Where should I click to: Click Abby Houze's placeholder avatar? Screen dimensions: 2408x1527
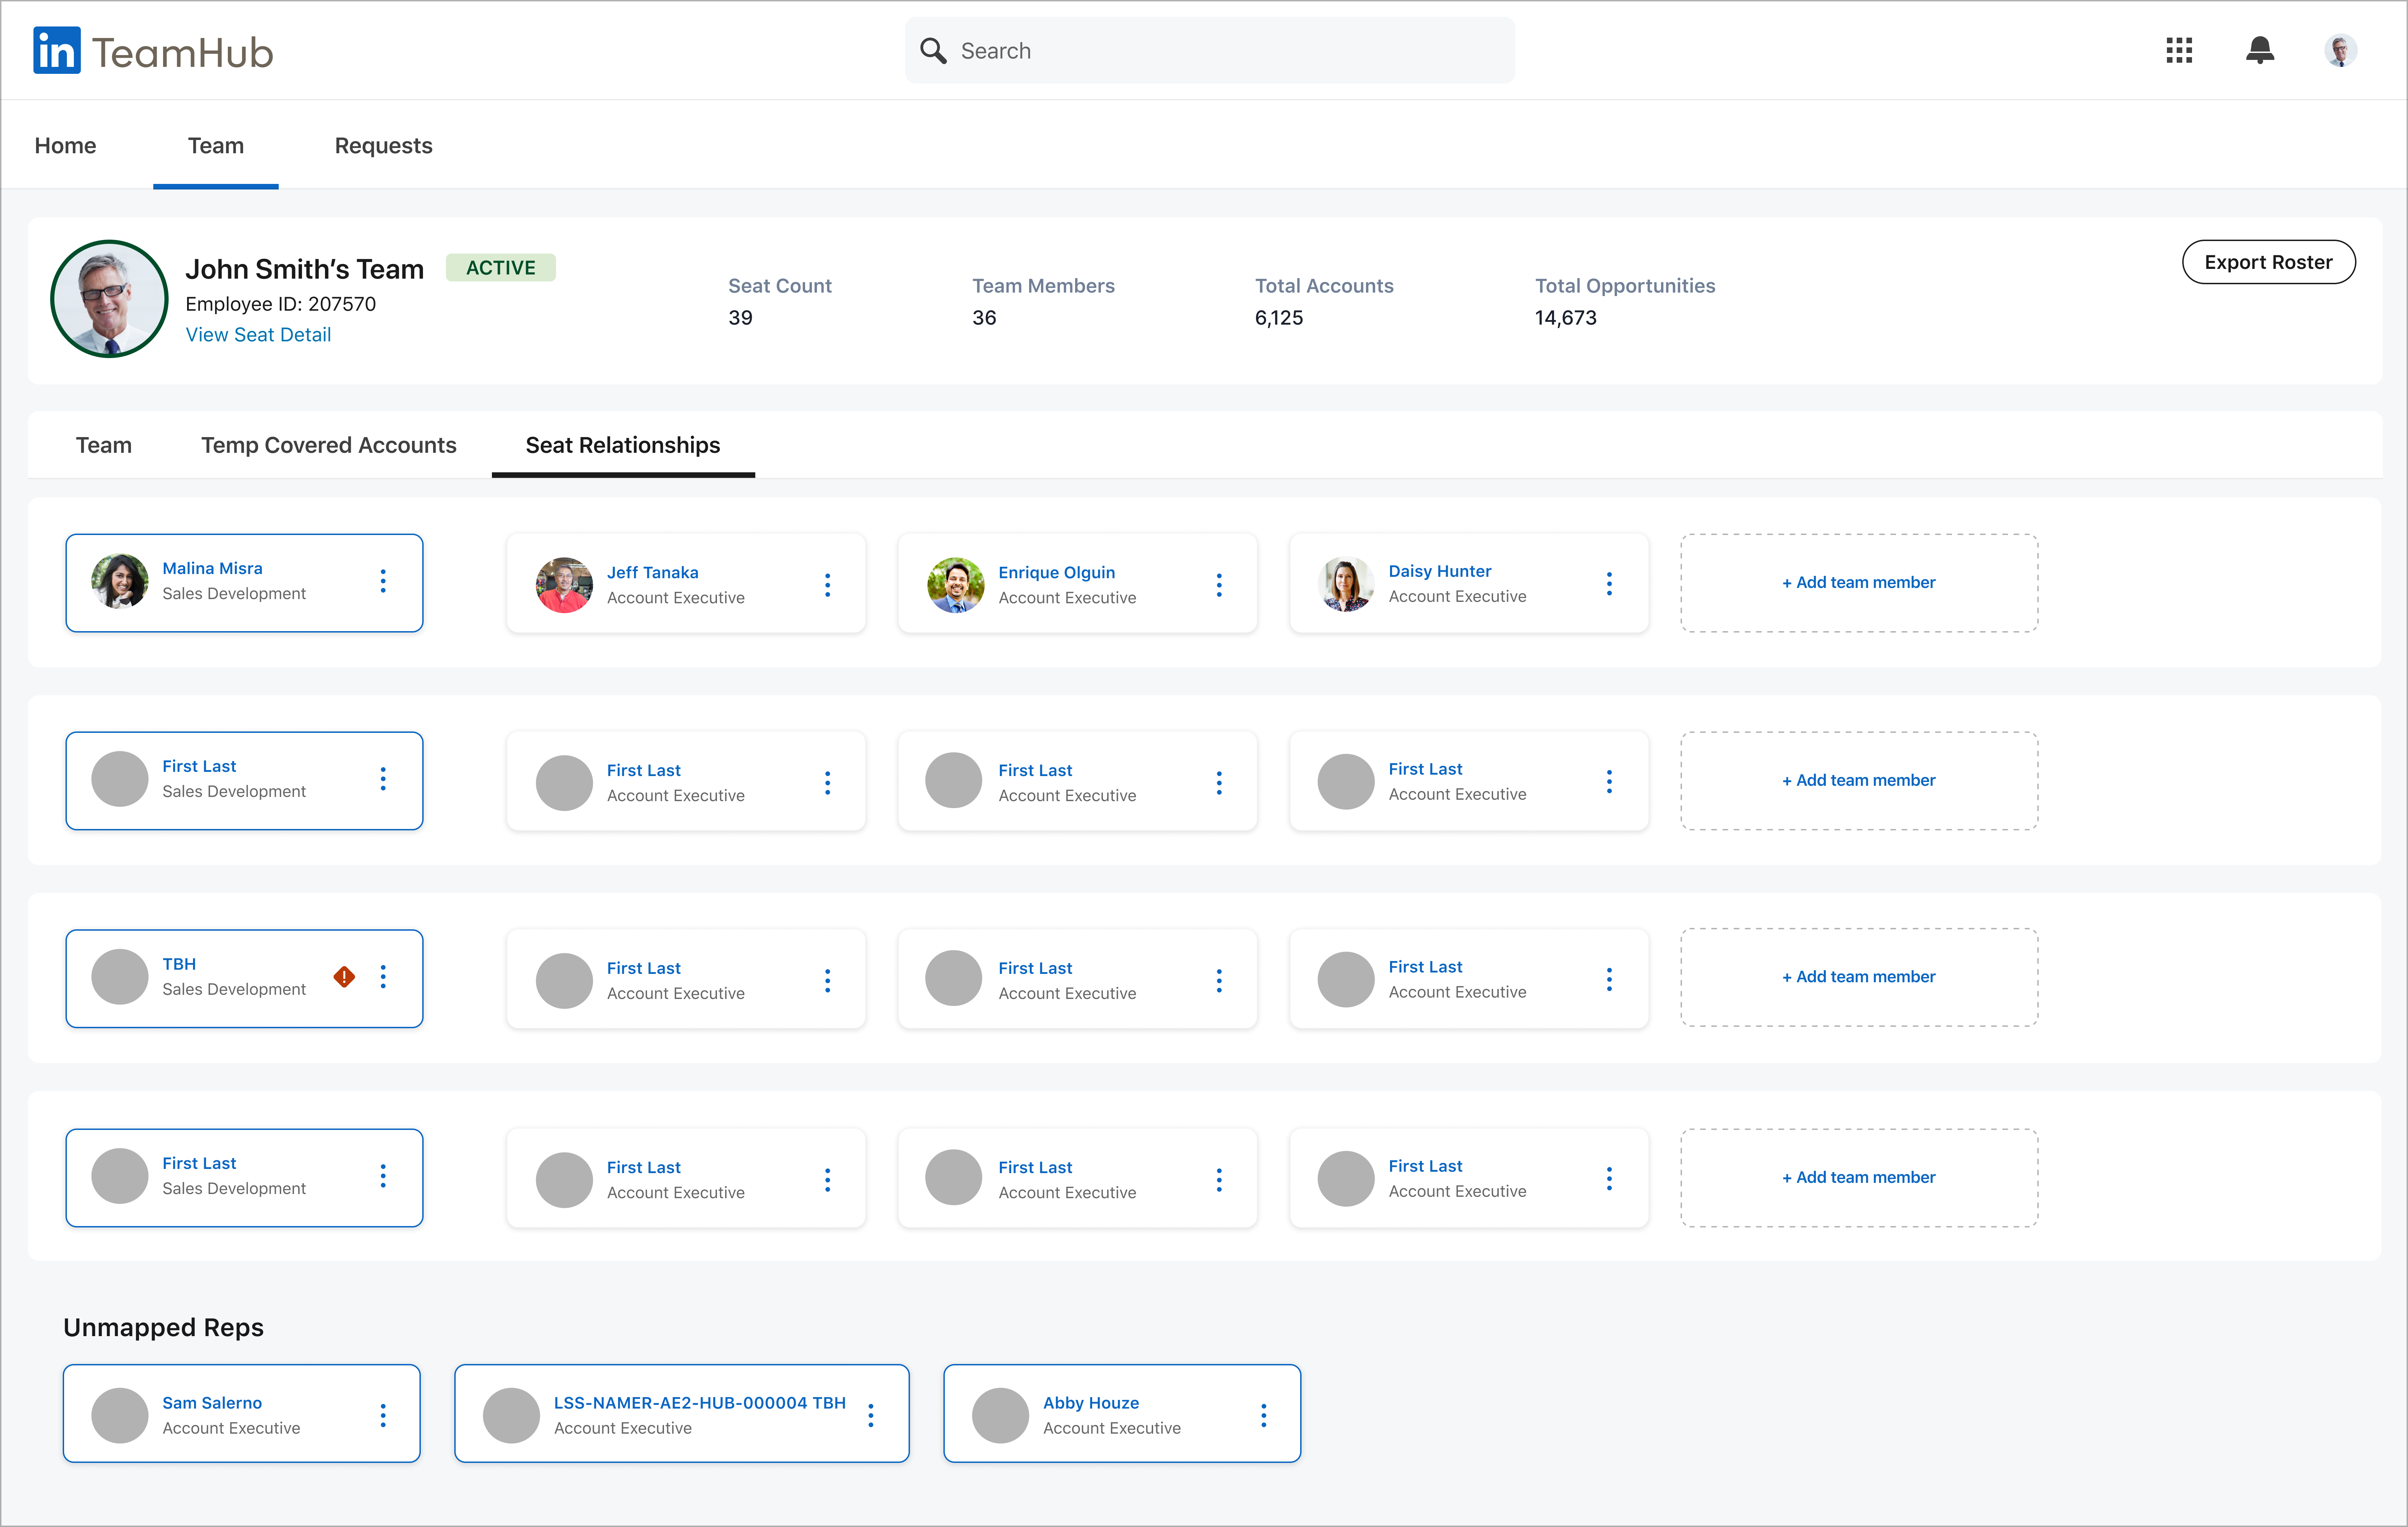[x=1000, y=1415]
